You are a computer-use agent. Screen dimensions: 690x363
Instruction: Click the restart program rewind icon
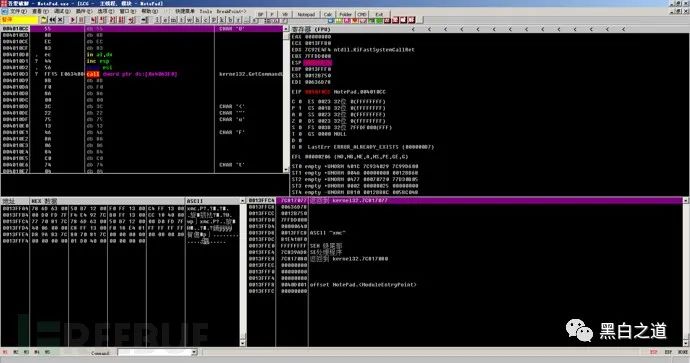[52, 20]
